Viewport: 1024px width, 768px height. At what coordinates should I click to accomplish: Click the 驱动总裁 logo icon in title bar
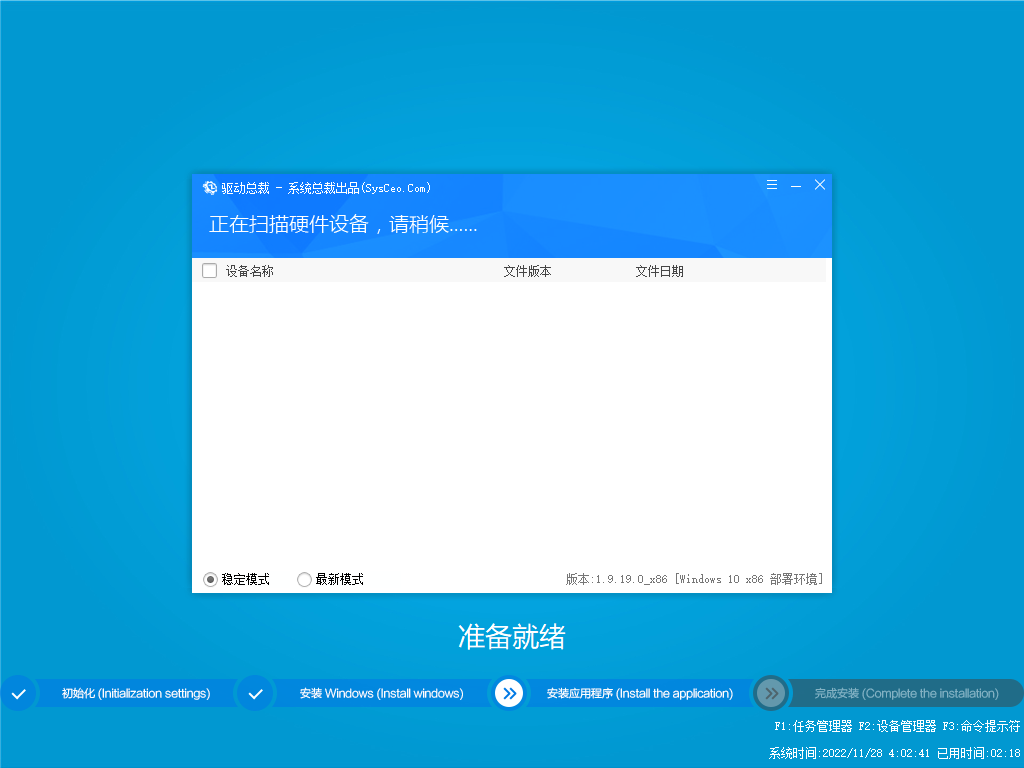(x=210, y=188)
